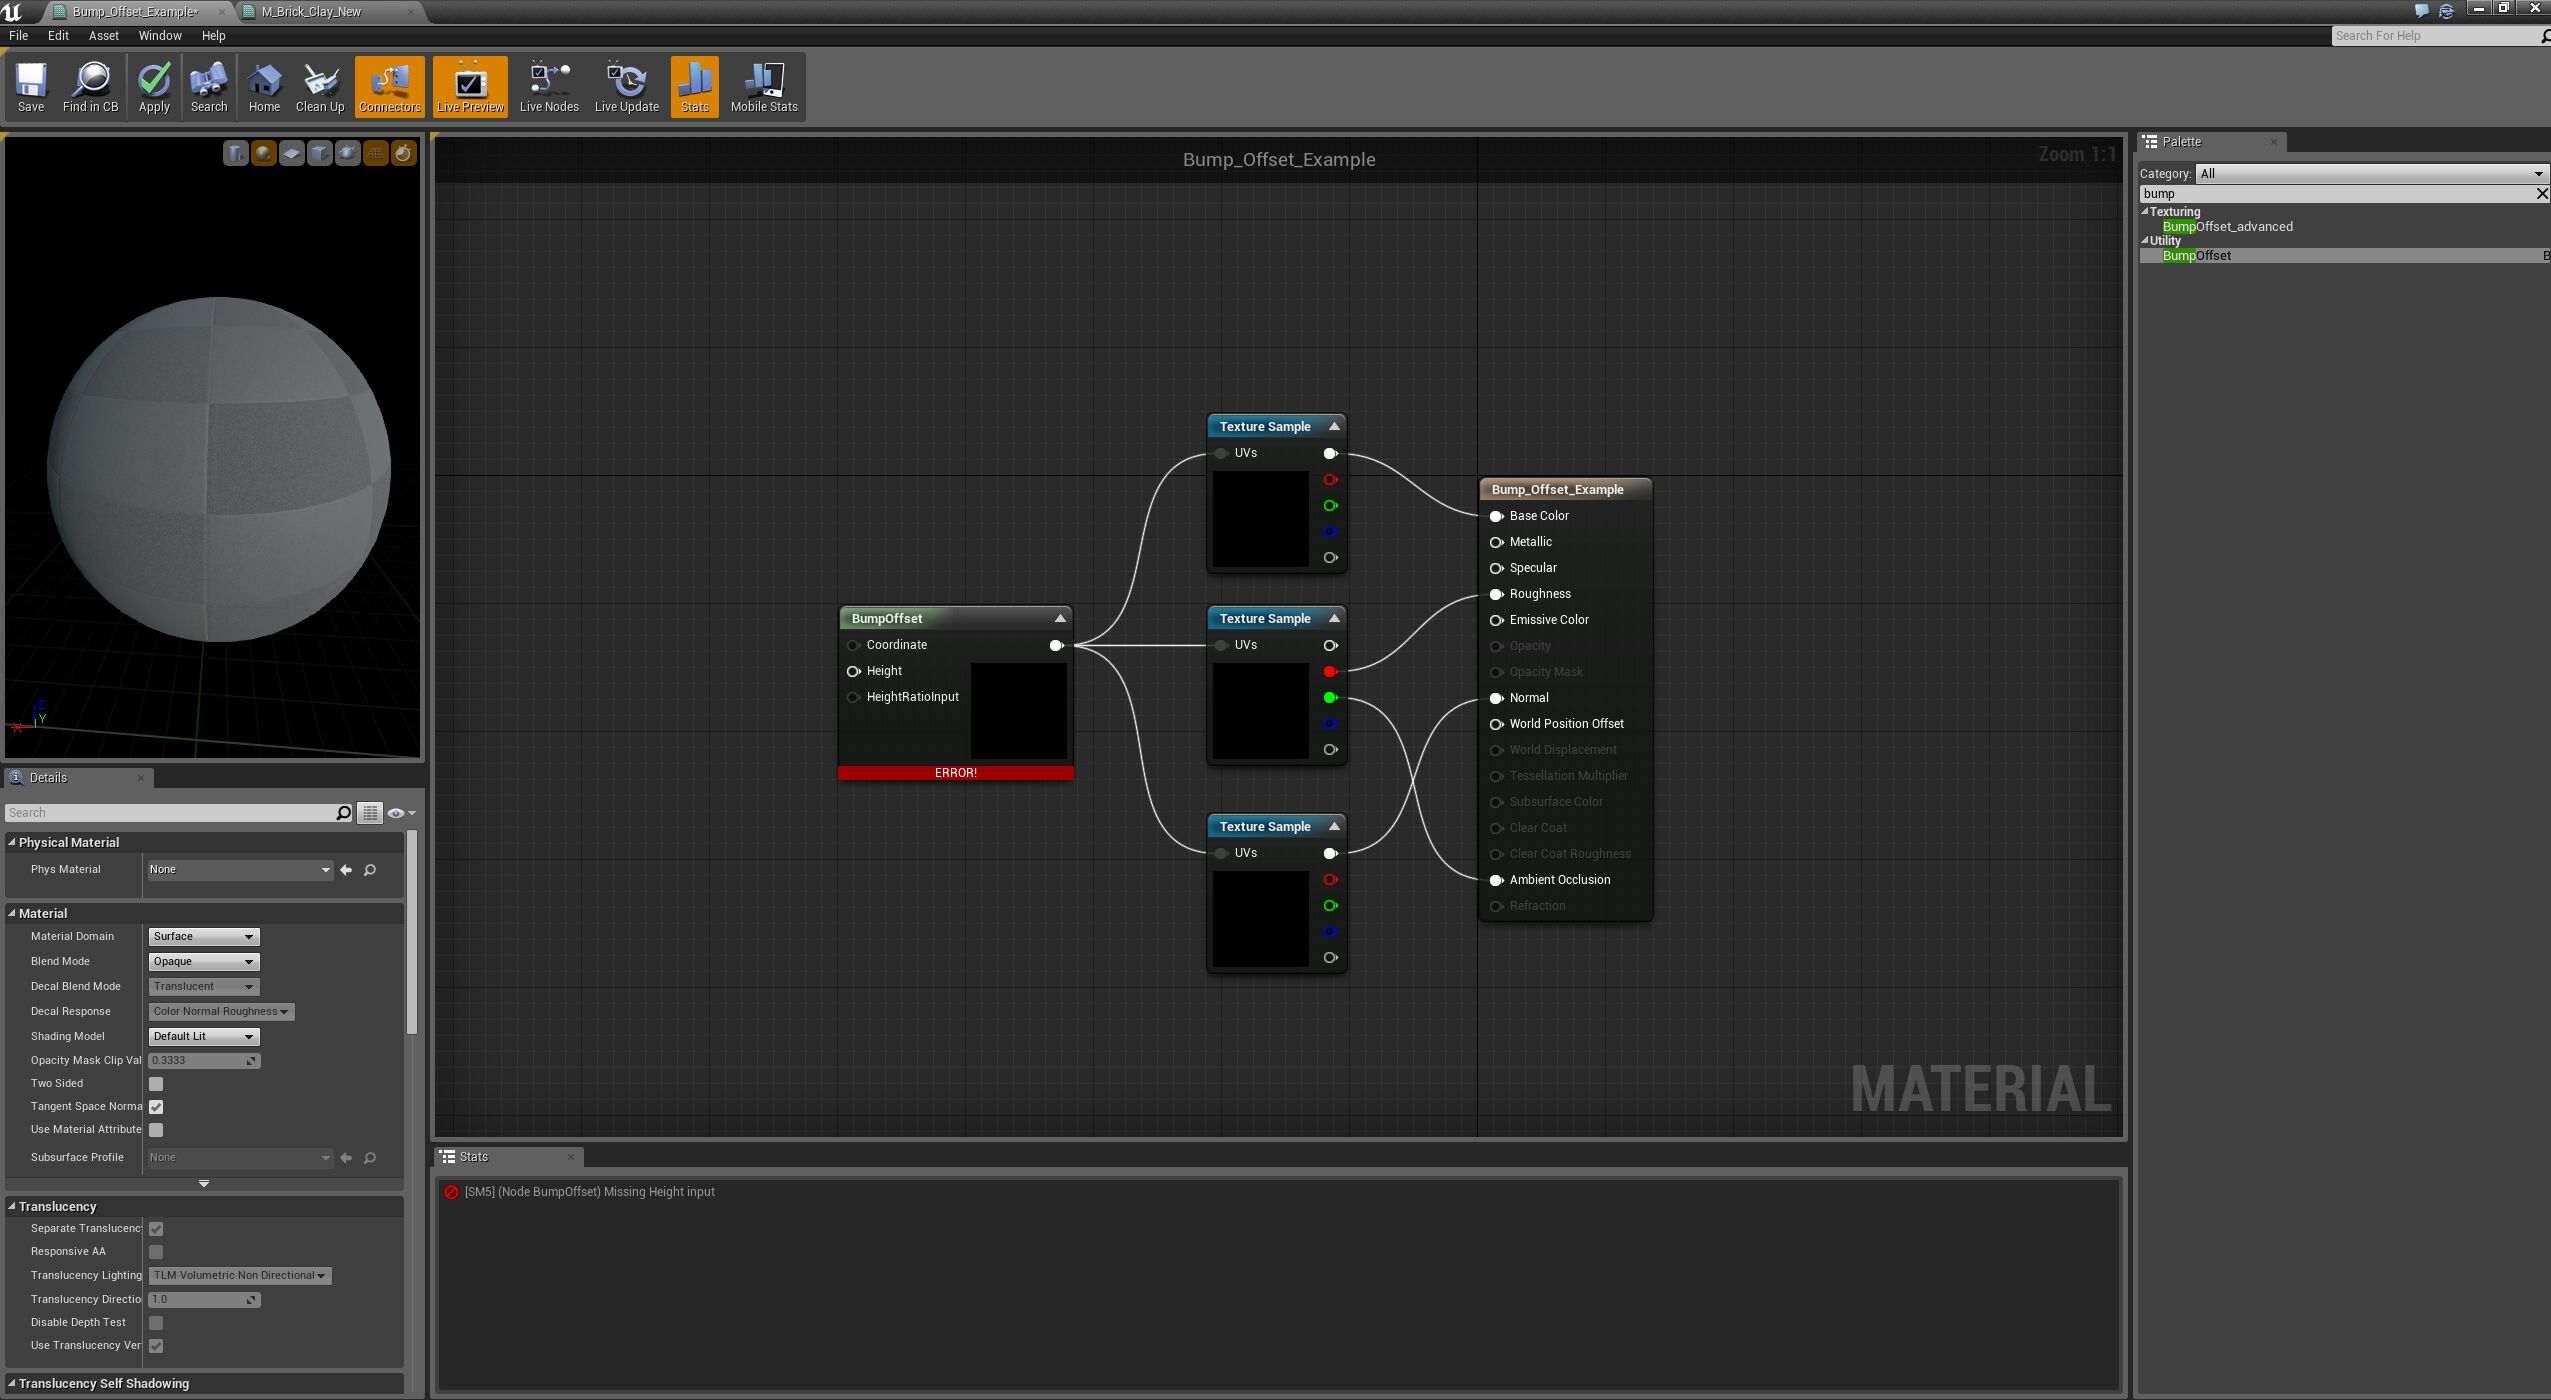Open Mobile Stats from toolbar
The image size is (2551, 1400).
click(763, 87)
